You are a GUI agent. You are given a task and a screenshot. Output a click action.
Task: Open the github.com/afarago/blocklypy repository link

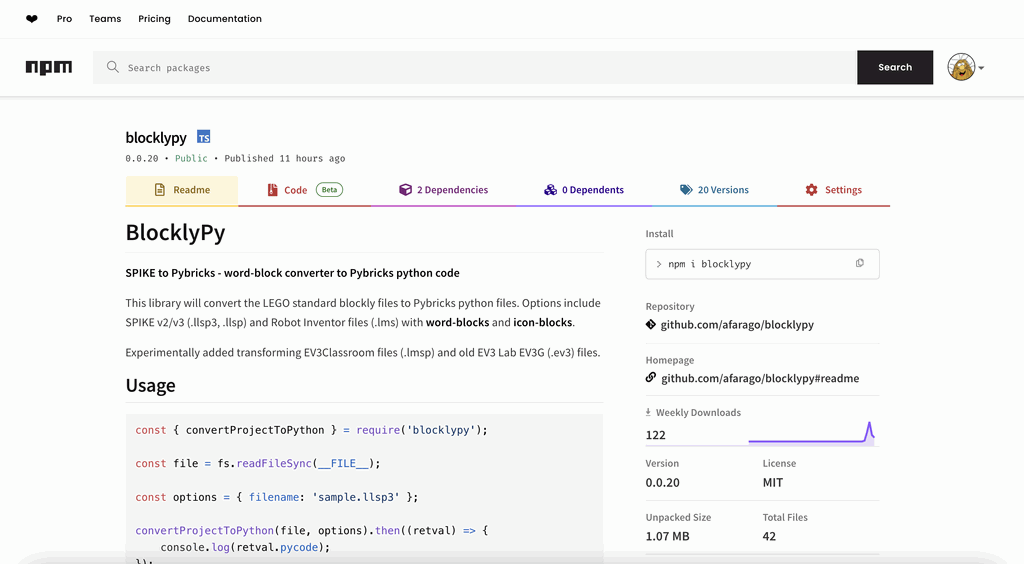pyautogui.click(x=737, y=325)
